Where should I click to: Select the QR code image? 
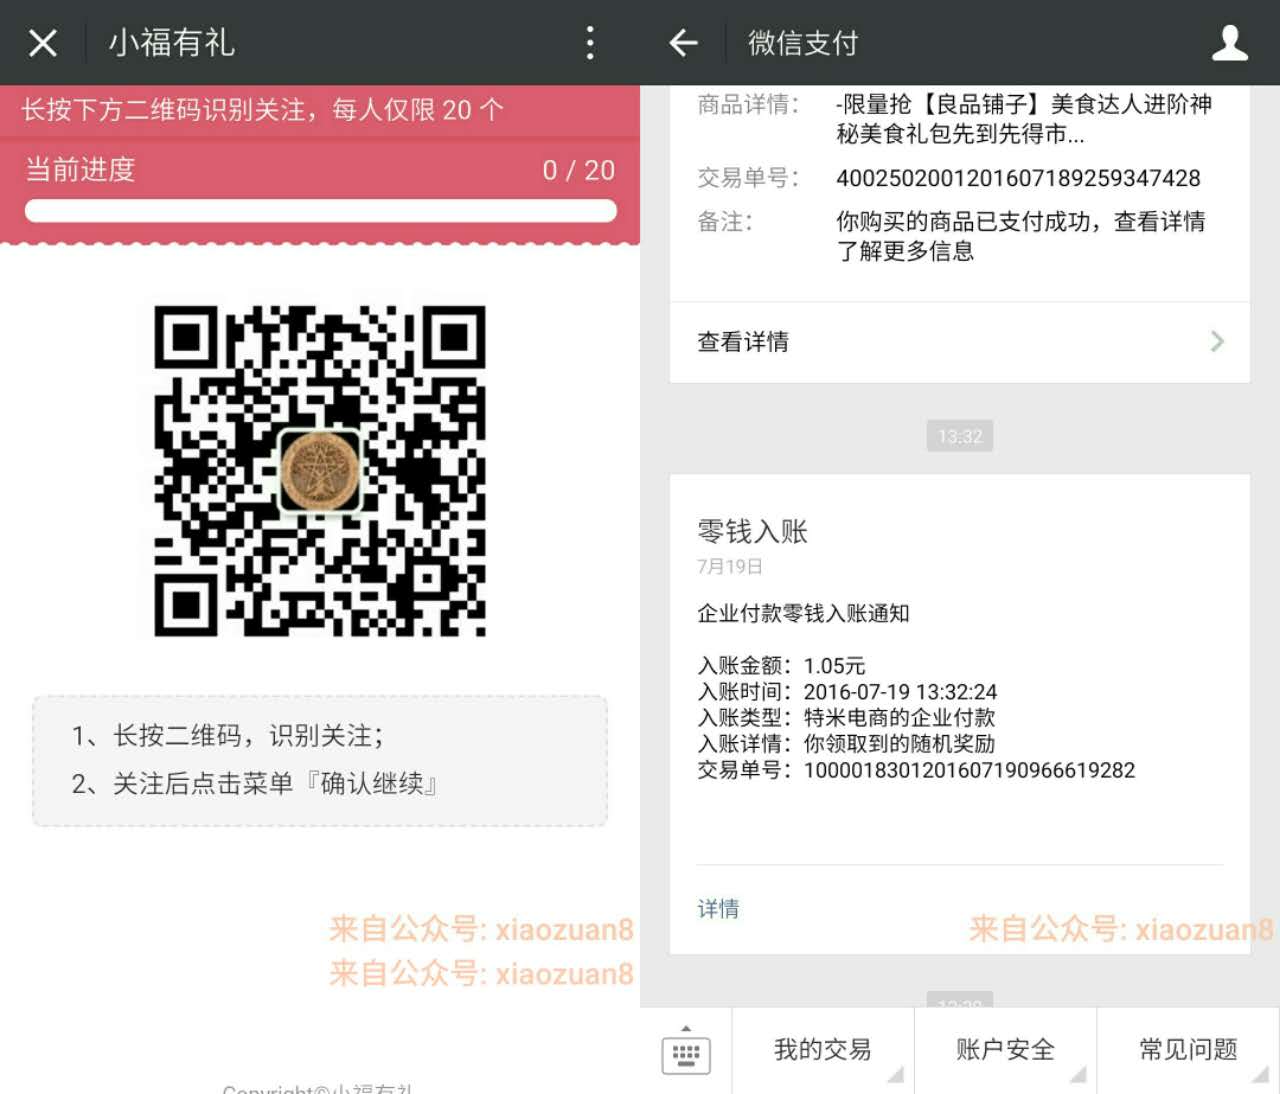point(320,471)
